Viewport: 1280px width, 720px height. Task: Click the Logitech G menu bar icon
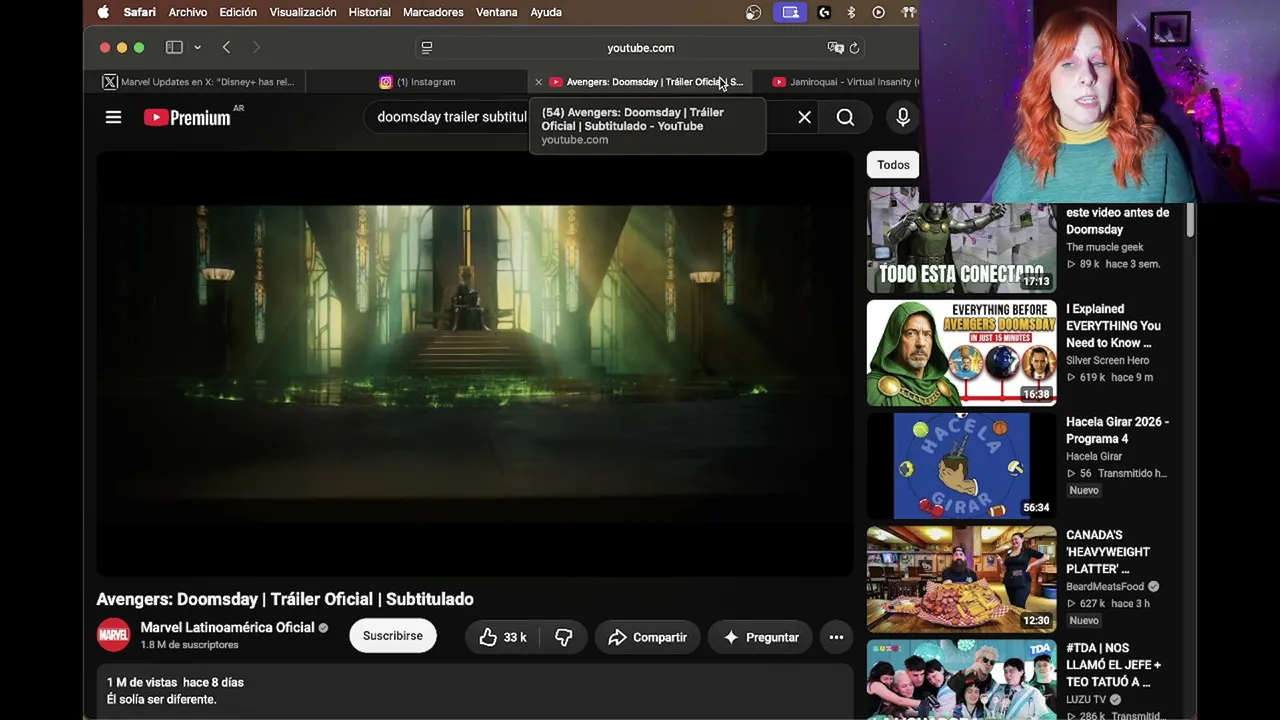click(824, 12)
